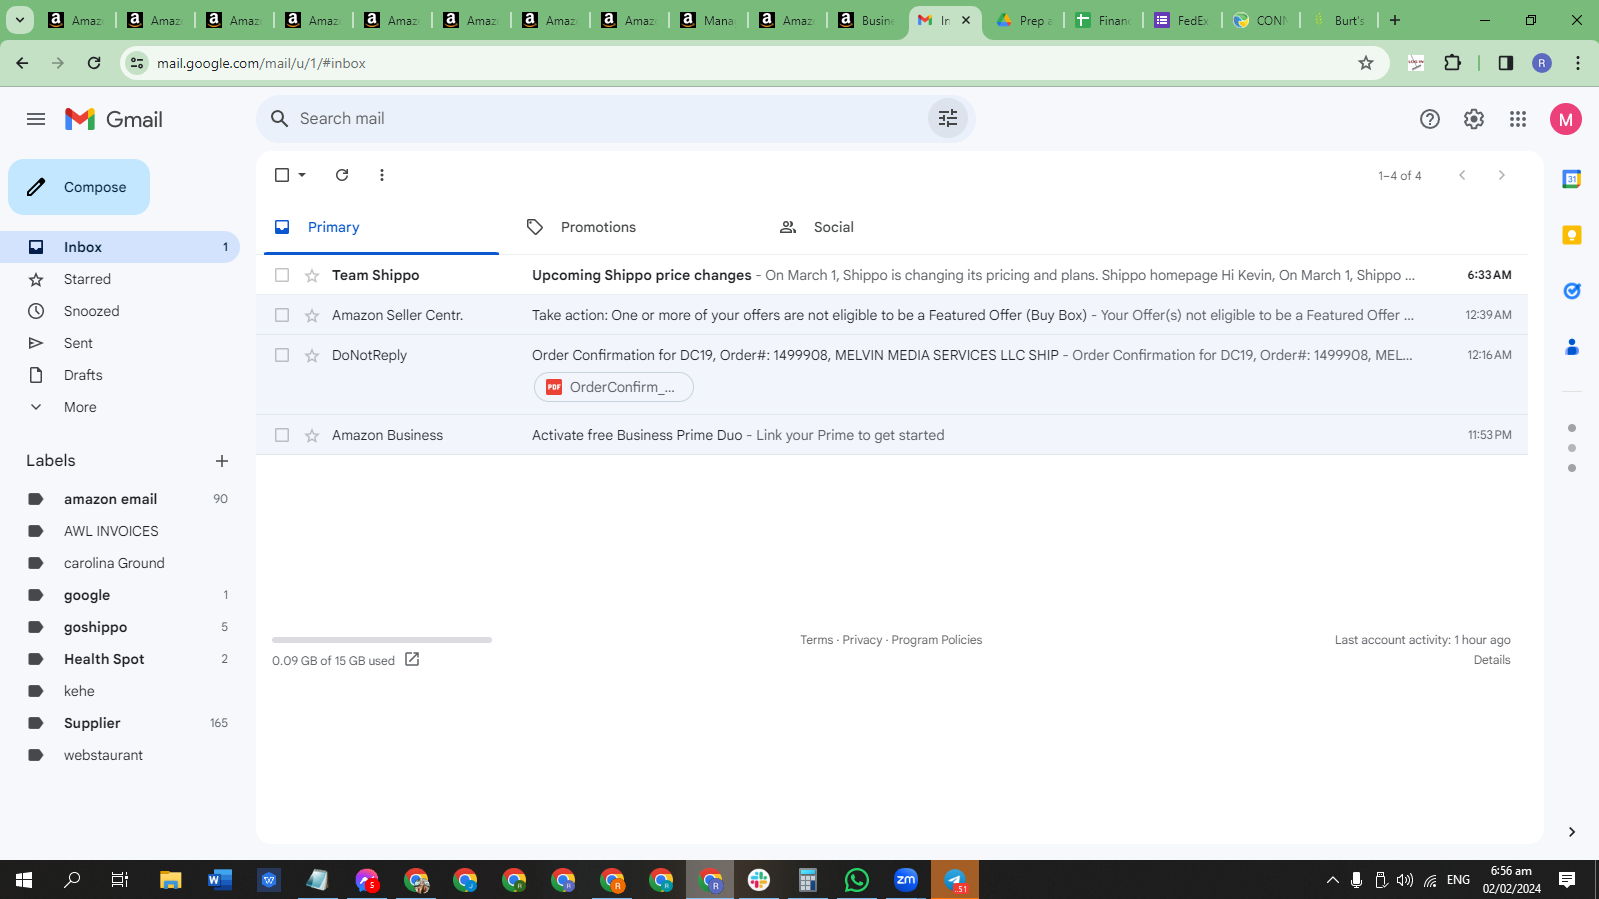Show the side panel arrow
The height and width of the screenshot is (899, 1599).
tap(1572, 832)
